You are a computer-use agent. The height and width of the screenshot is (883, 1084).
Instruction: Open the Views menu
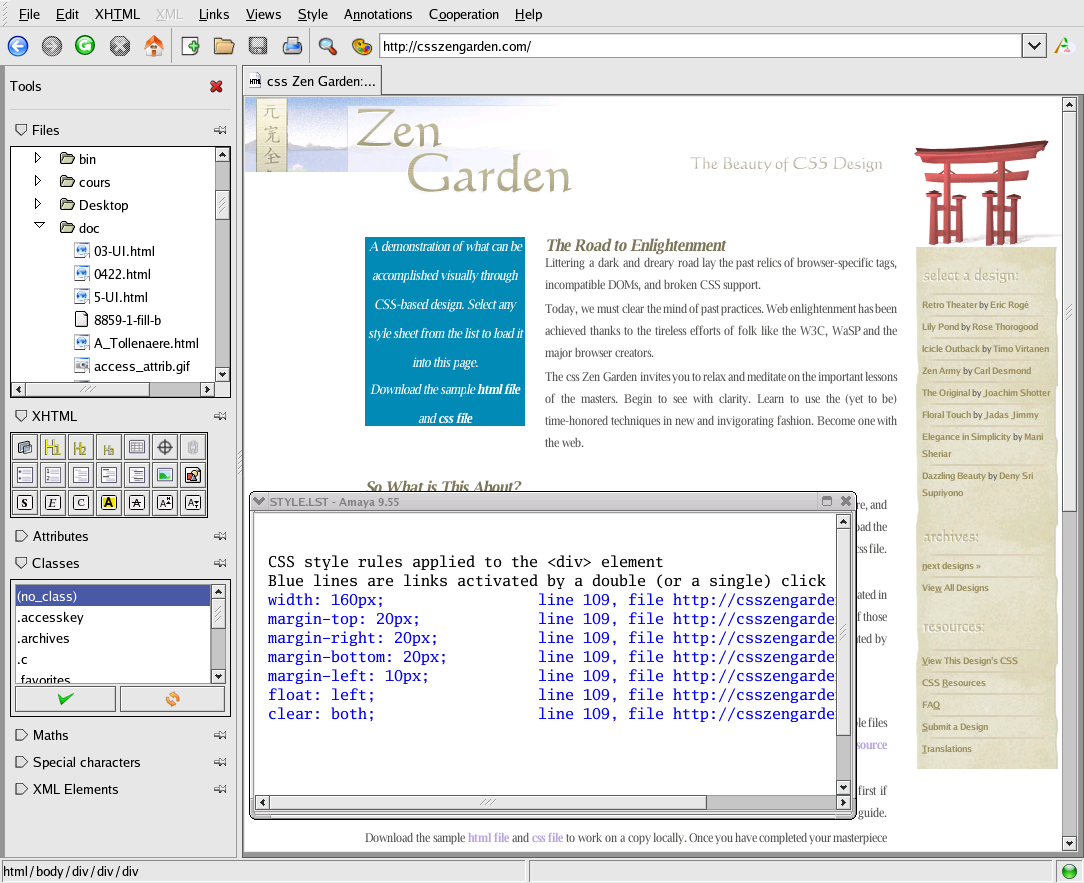pos(263,15)
